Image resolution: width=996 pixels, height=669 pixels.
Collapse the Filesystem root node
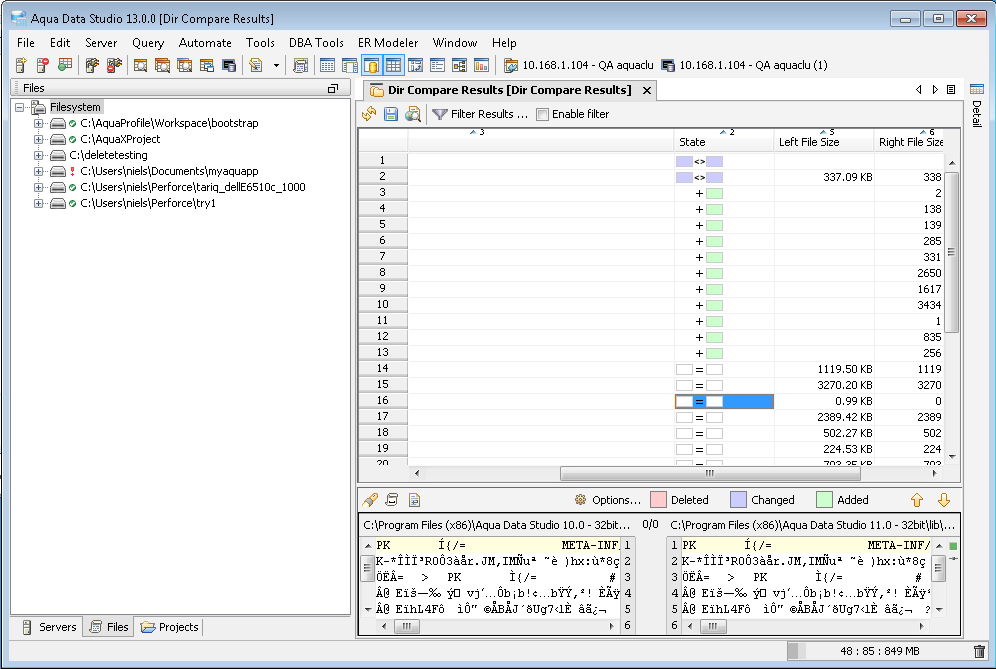(x=20, y=107)
